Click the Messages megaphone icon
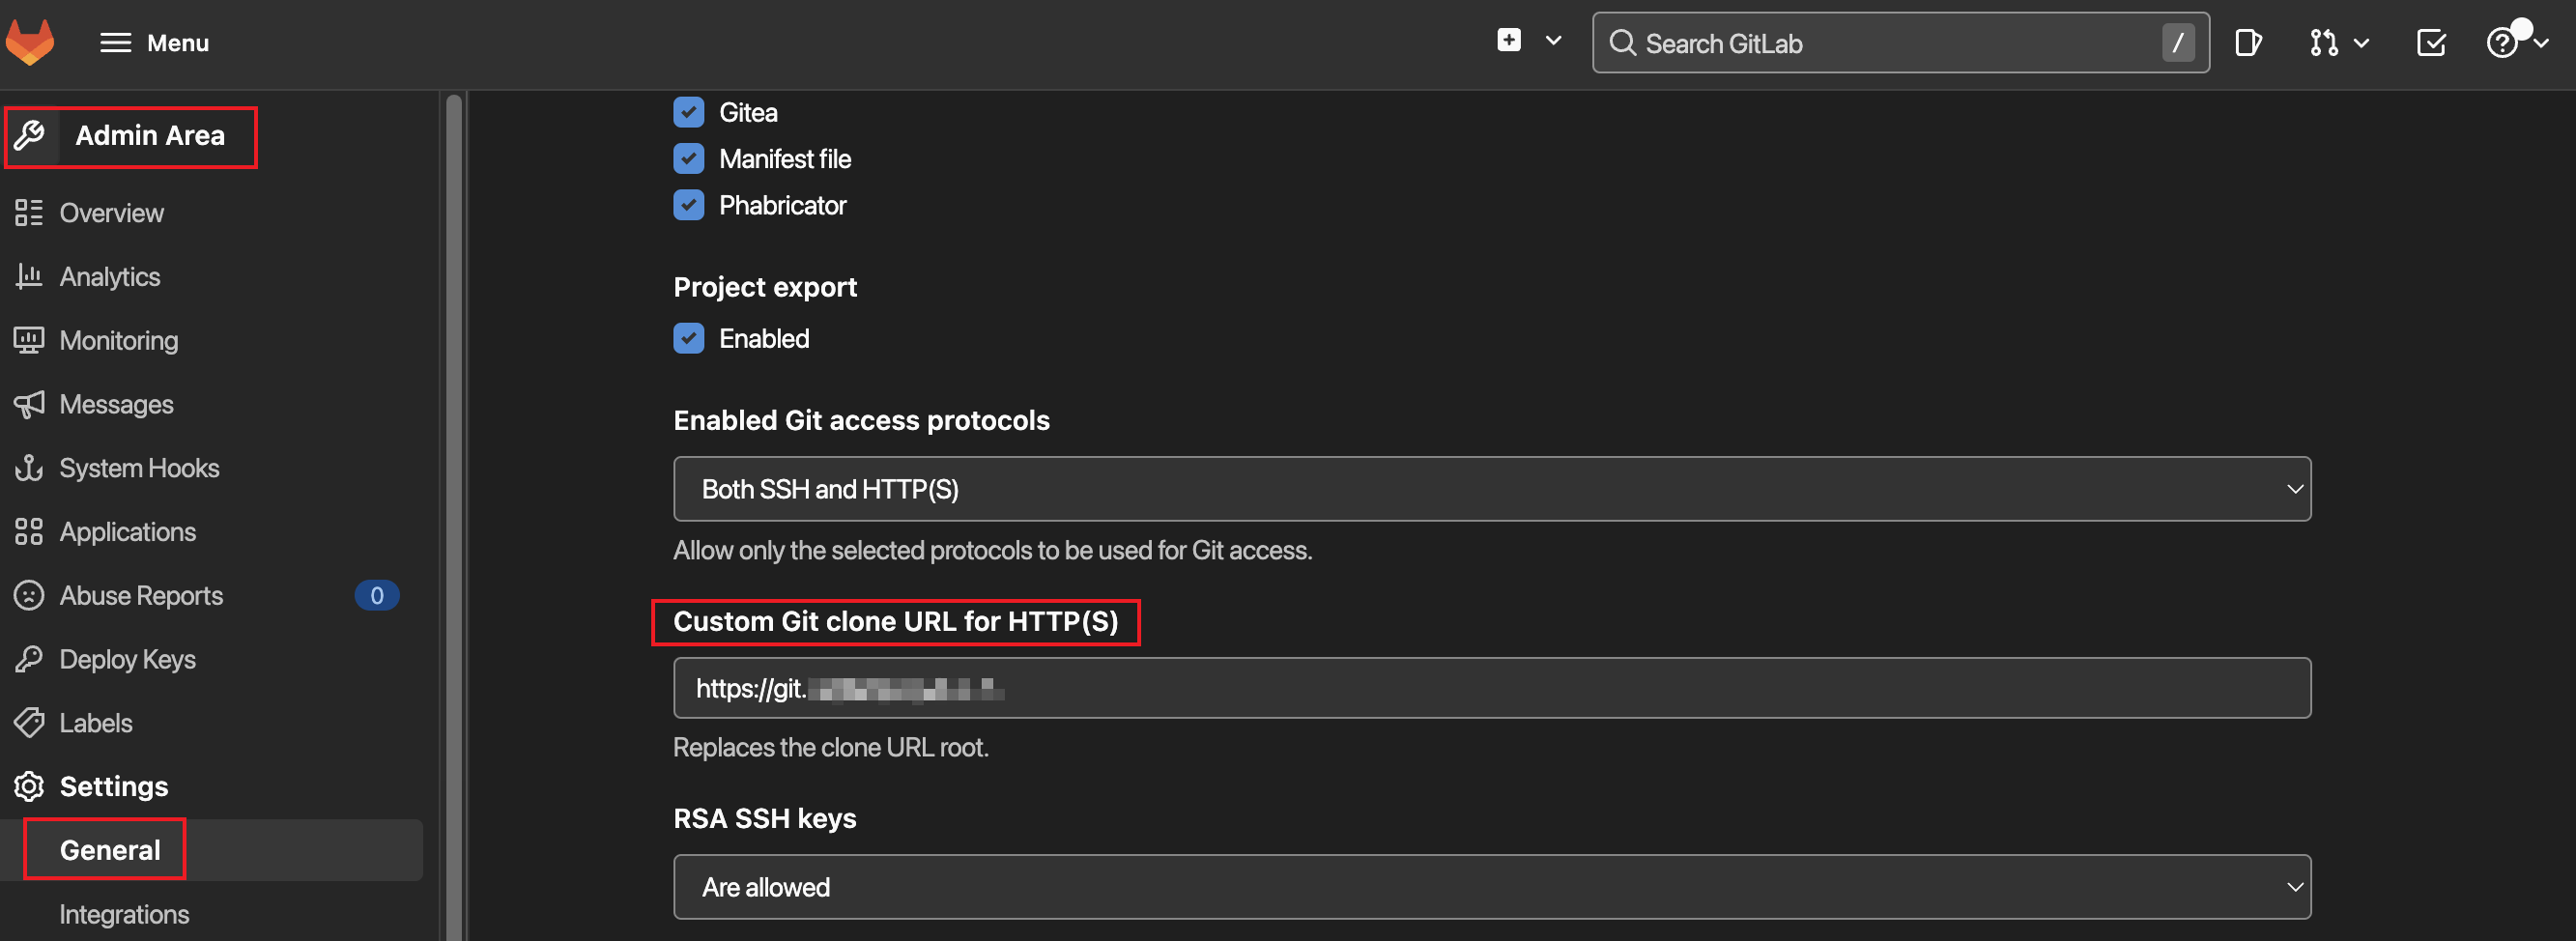2576x941 pixels. pyautogui.click(x=29, y=404)
